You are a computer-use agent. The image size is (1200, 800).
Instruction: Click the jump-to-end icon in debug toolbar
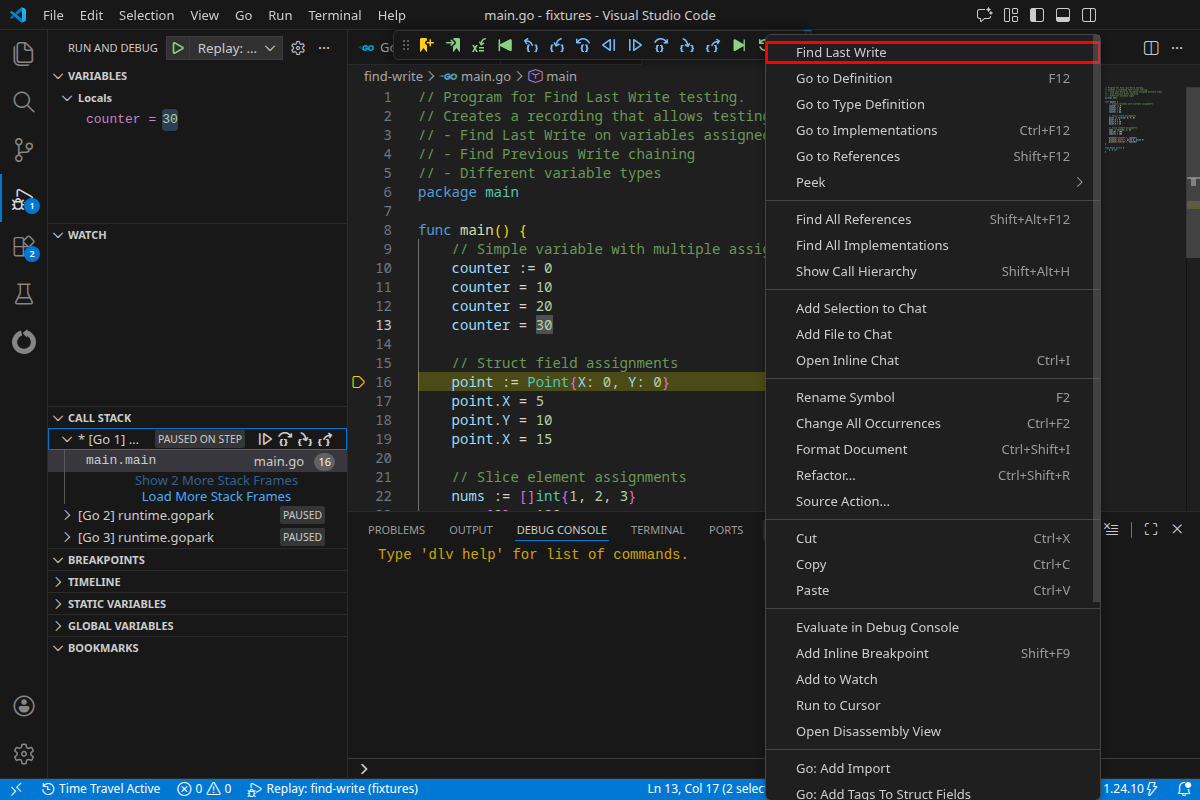click(x=740, y=47)
